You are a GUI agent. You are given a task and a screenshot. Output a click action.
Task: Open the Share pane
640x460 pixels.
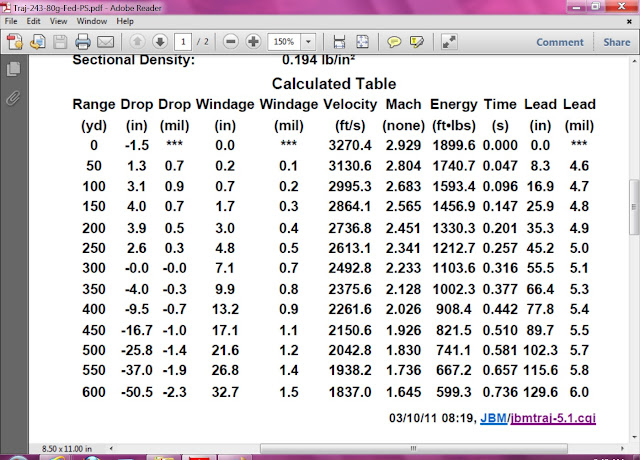(617, 42)
